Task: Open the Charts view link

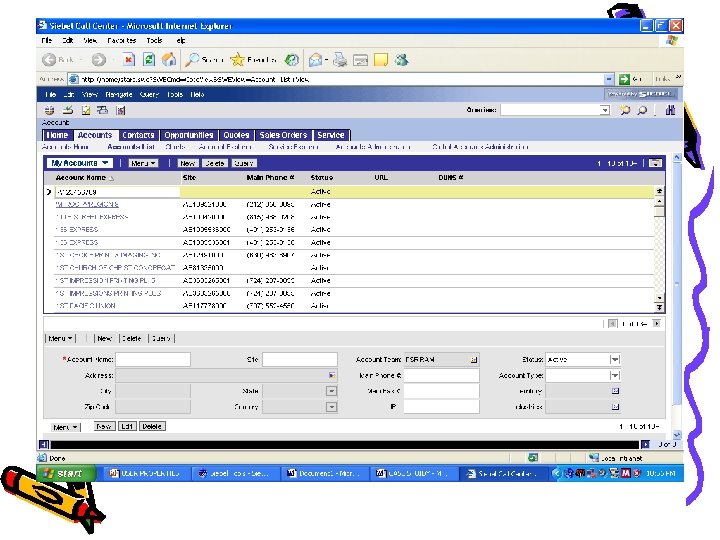Action: click(x=175, y=147)
